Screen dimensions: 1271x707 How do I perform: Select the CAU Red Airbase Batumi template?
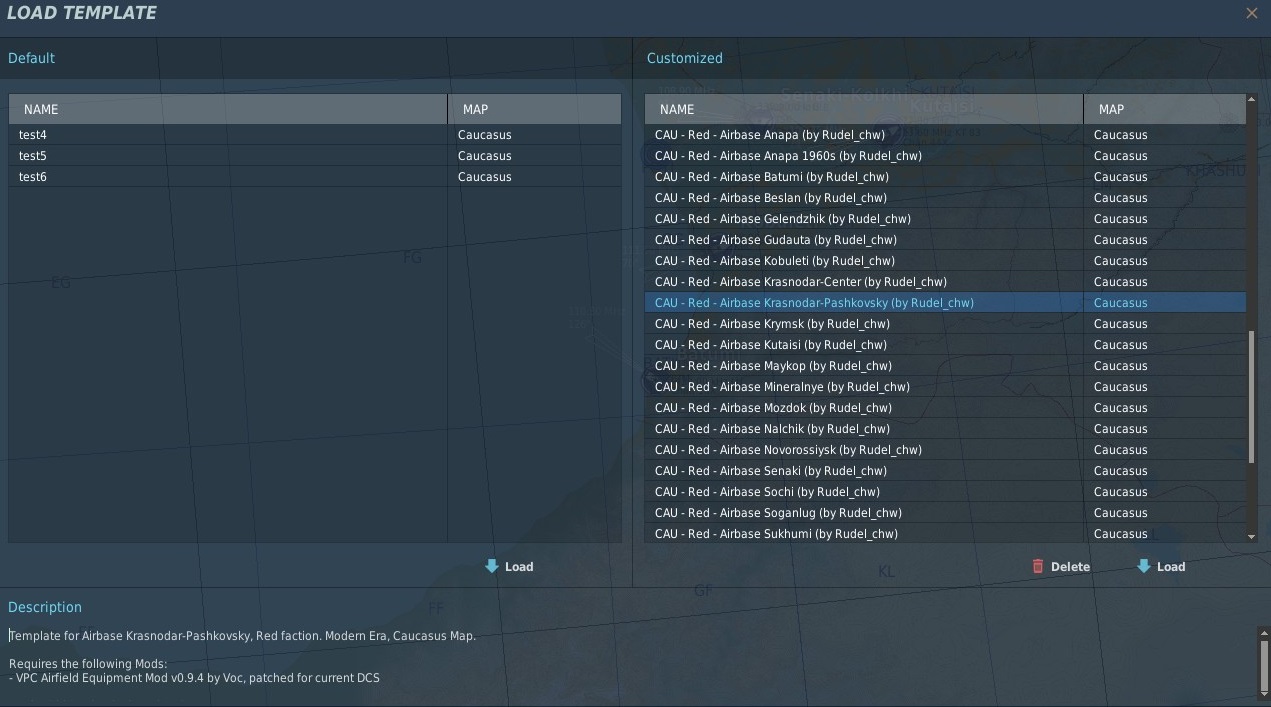[800, 176]
